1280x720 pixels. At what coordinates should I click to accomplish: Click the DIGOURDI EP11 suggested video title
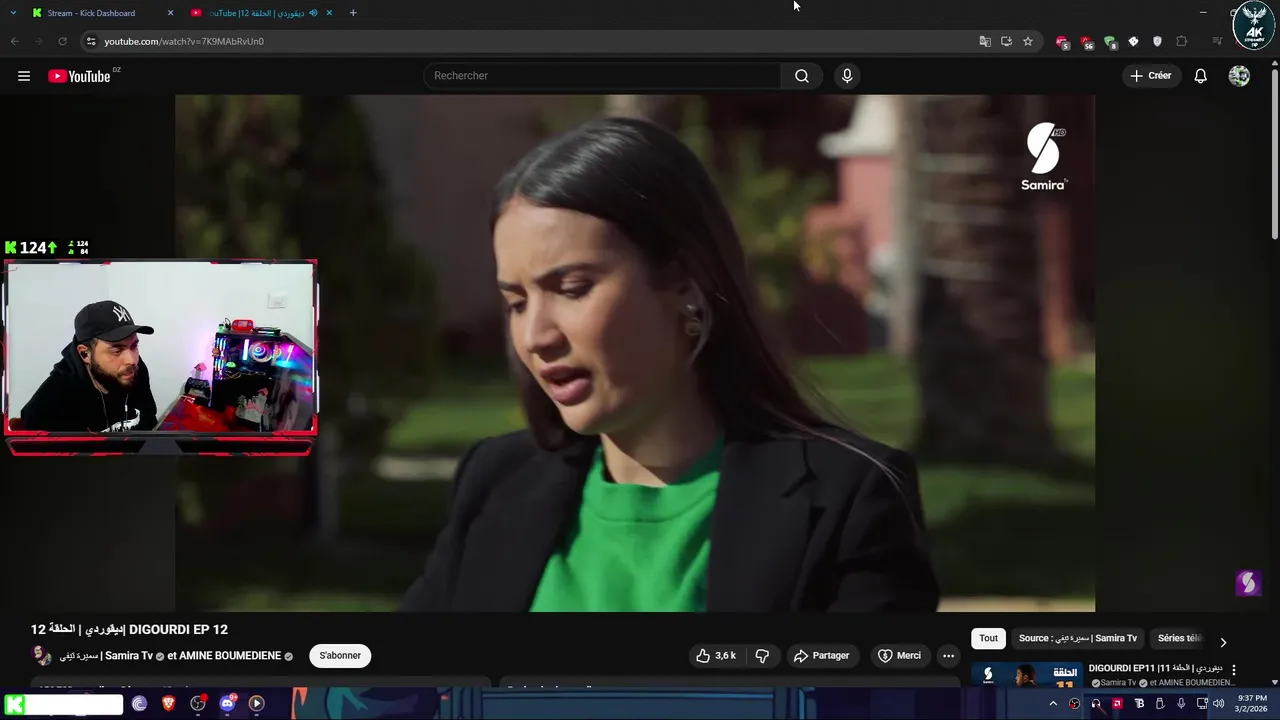click(1155, 668)
